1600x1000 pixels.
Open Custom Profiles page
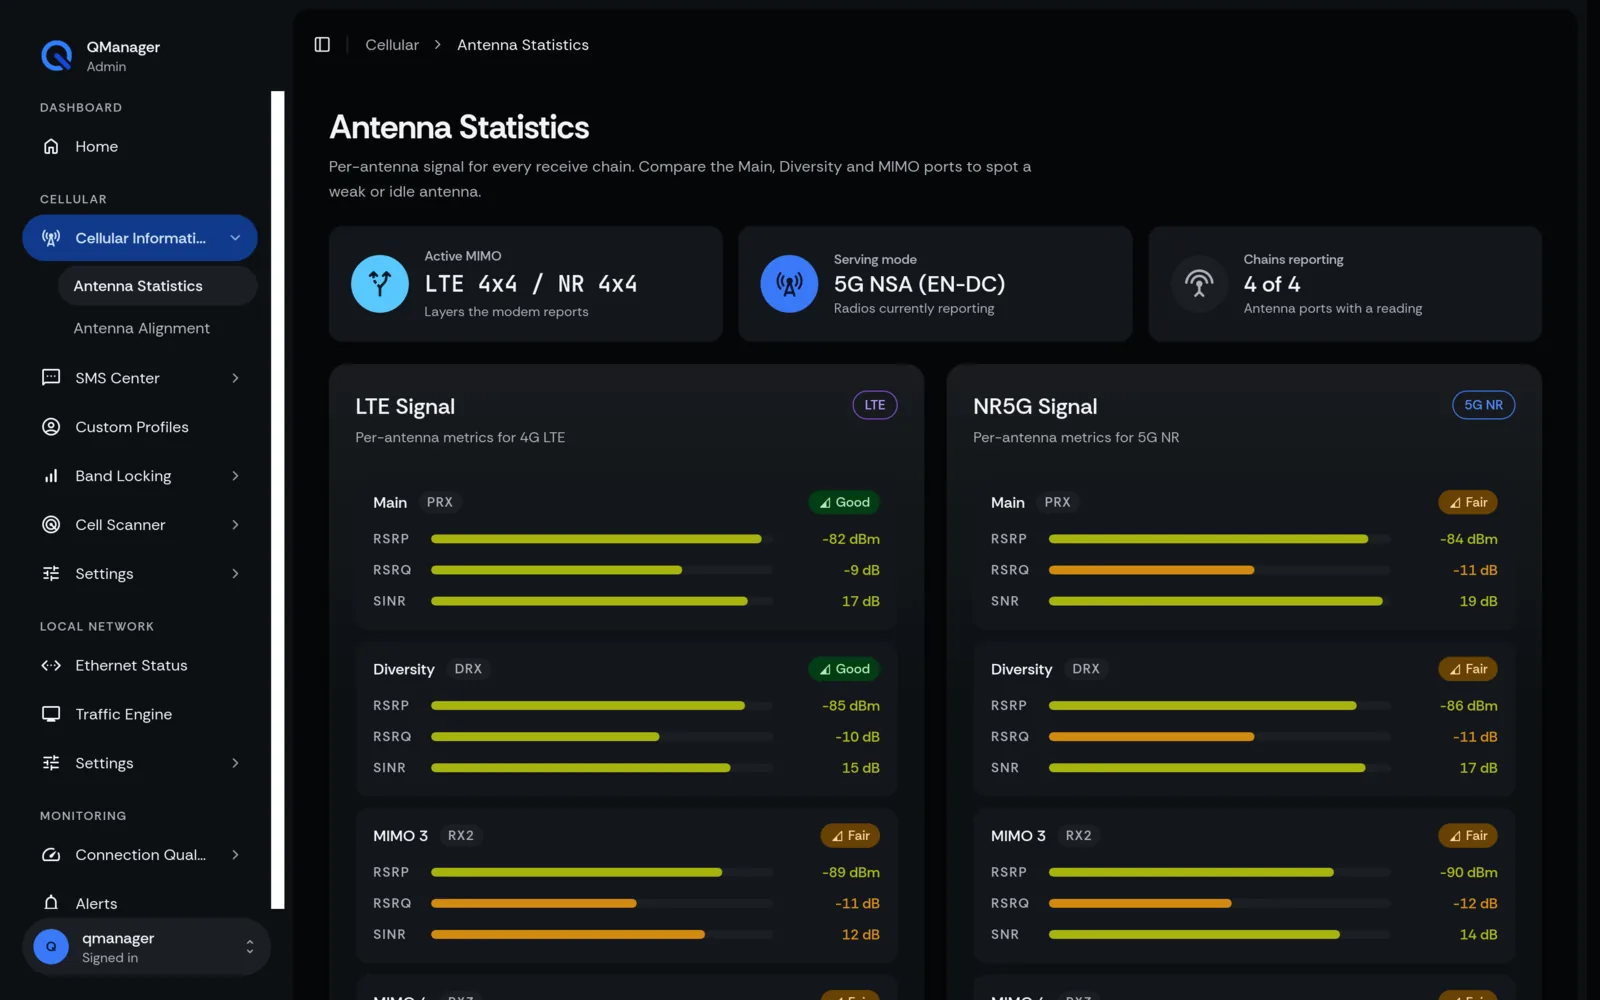pos(140,427)
